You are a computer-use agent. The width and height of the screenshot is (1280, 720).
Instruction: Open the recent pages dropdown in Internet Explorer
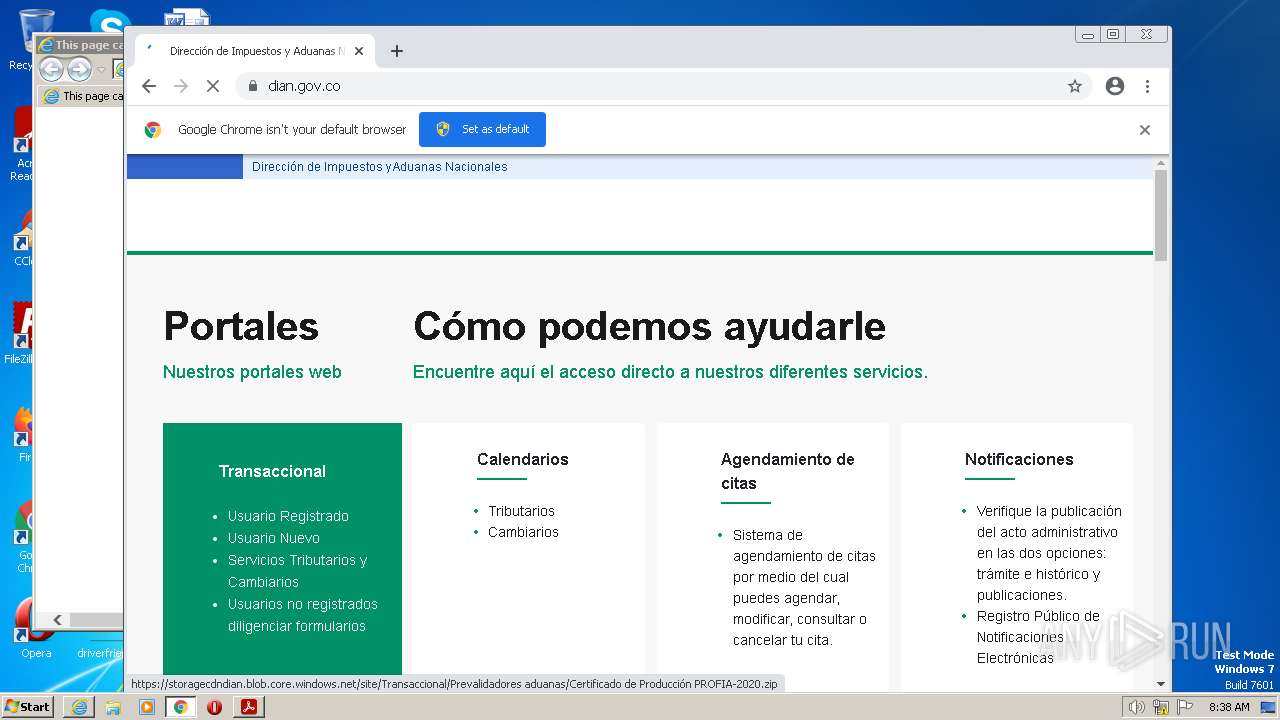tap(101, 70)
